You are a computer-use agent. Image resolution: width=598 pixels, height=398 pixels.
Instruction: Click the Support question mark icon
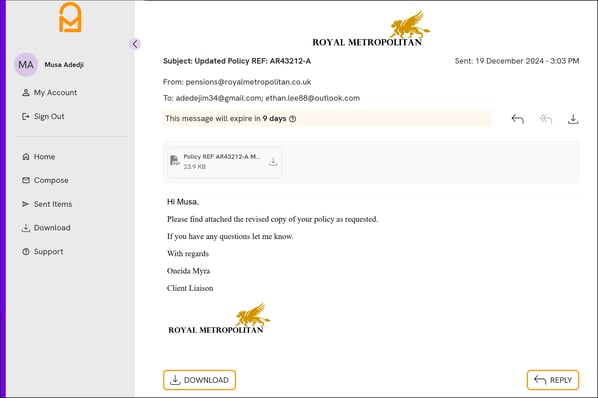pyautogui.click(x=26, y=252)
